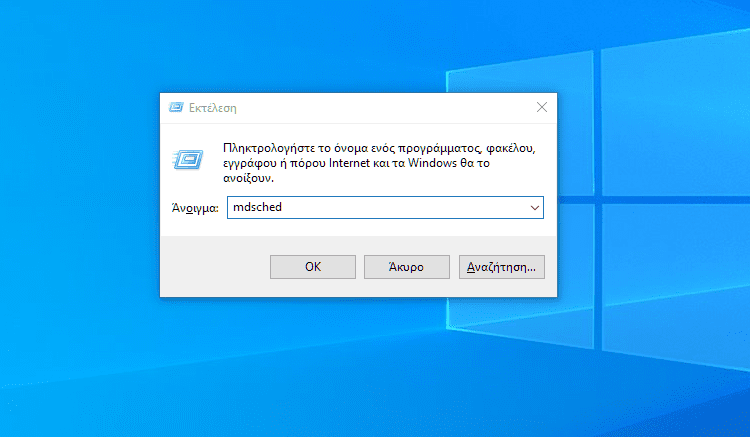Click the Άνοιγμα: label
This screenshot has width=750, height=437.
point(195,208)
